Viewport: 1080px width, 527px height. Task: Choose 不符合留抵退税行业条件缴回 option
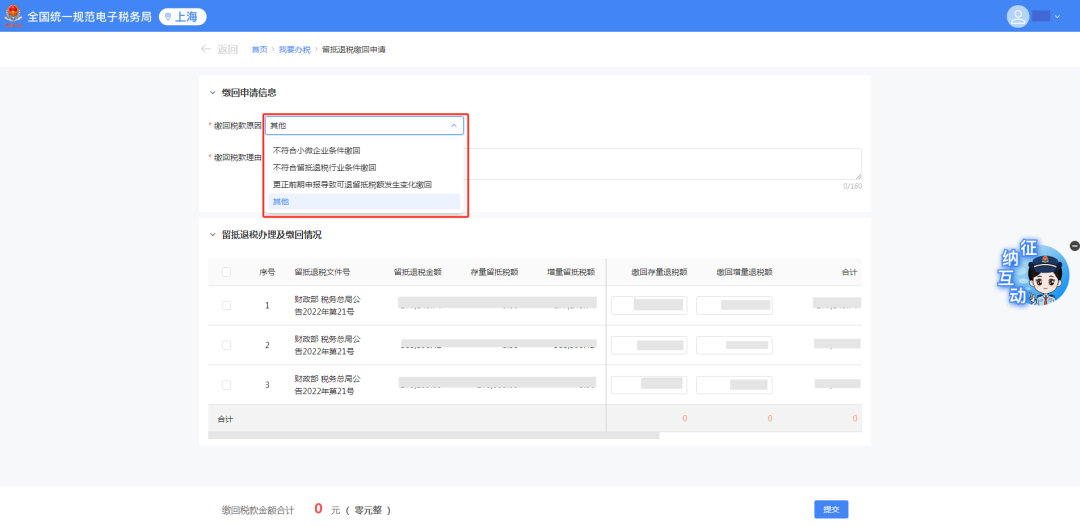click(x=324, y=167)
